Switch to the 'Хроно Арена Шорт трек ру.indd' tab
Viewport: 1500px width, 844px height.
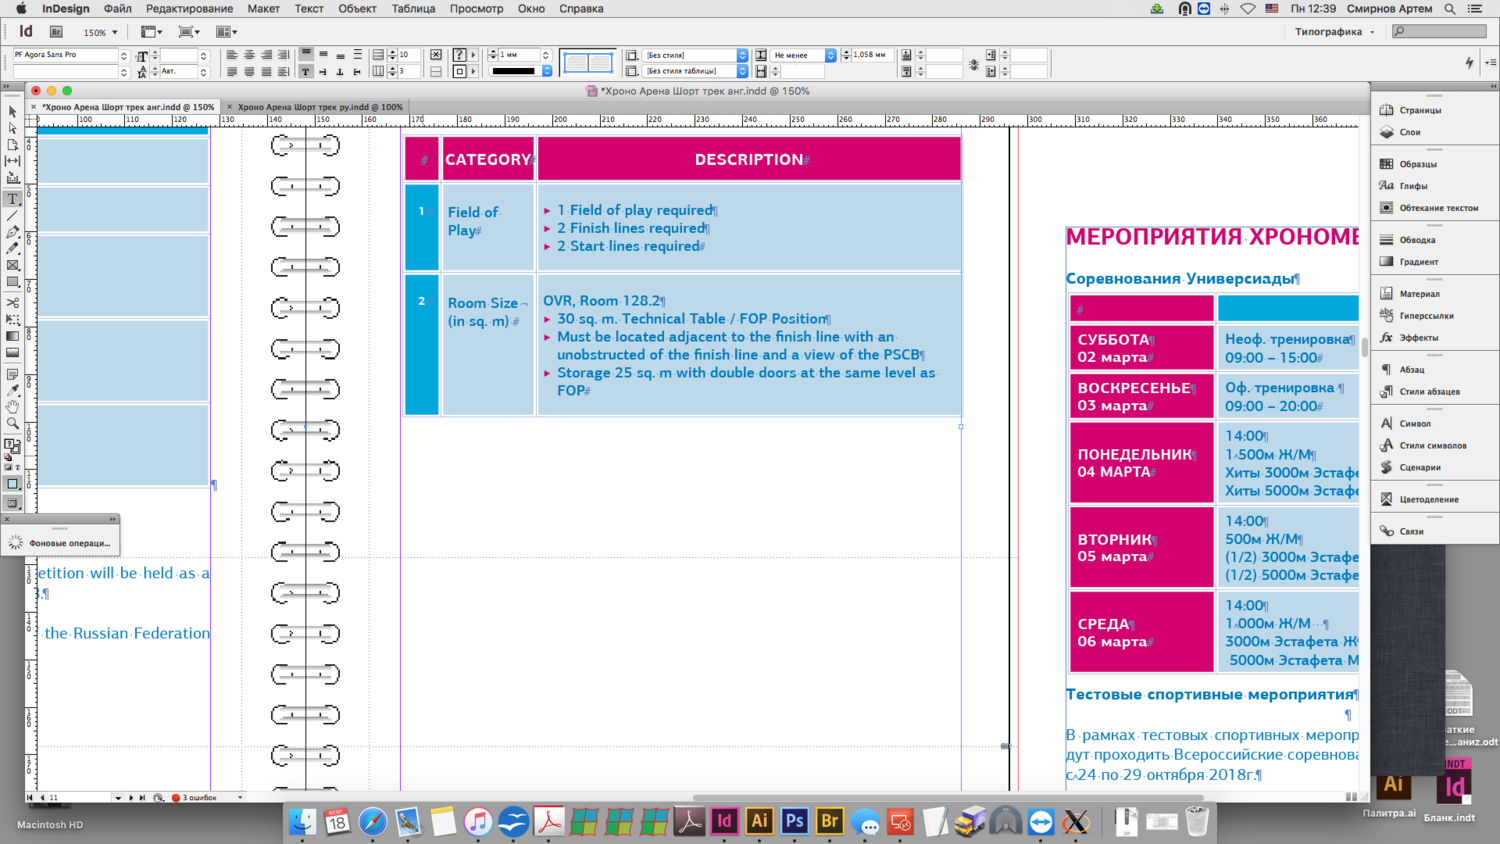point(320,107)
